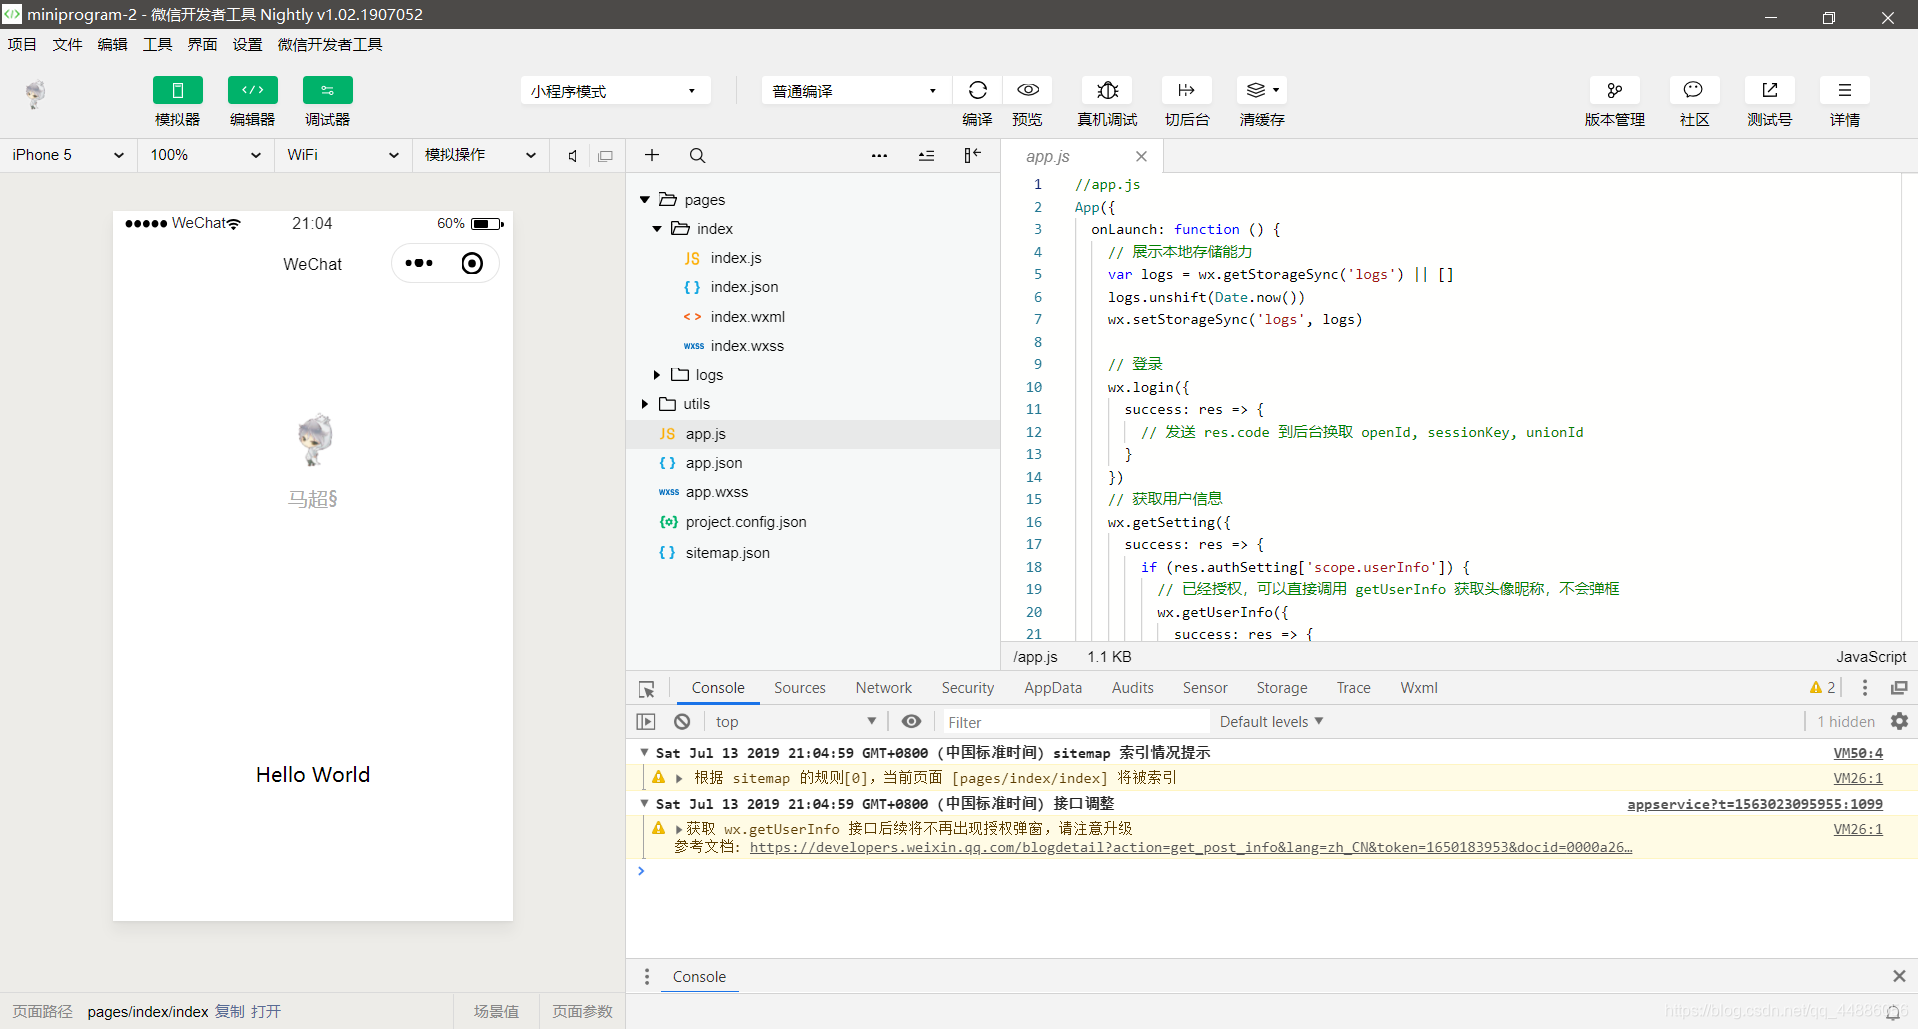Open index.wxml file
Screen dimensions: 1918x1029
(x=747, y=317)
